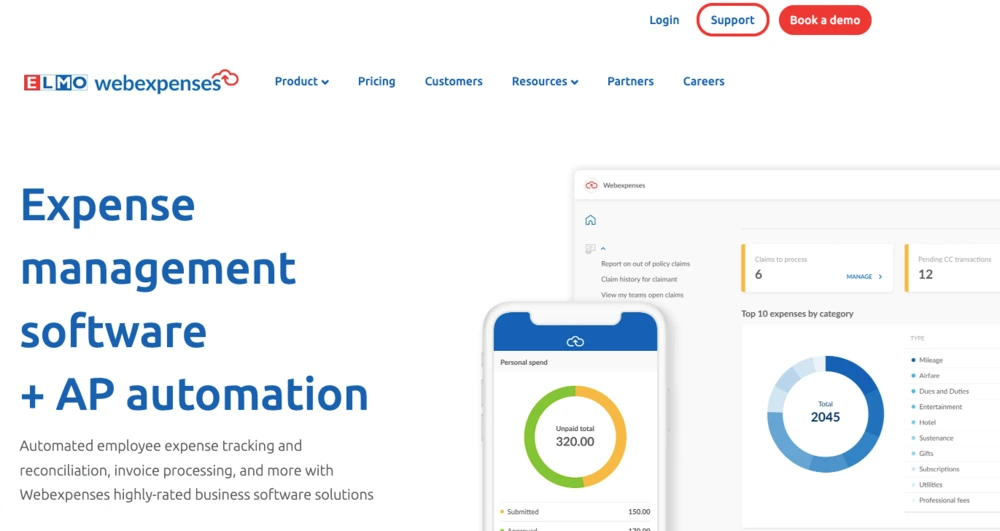Select the Gifts legend entry

tap(922, 453)
